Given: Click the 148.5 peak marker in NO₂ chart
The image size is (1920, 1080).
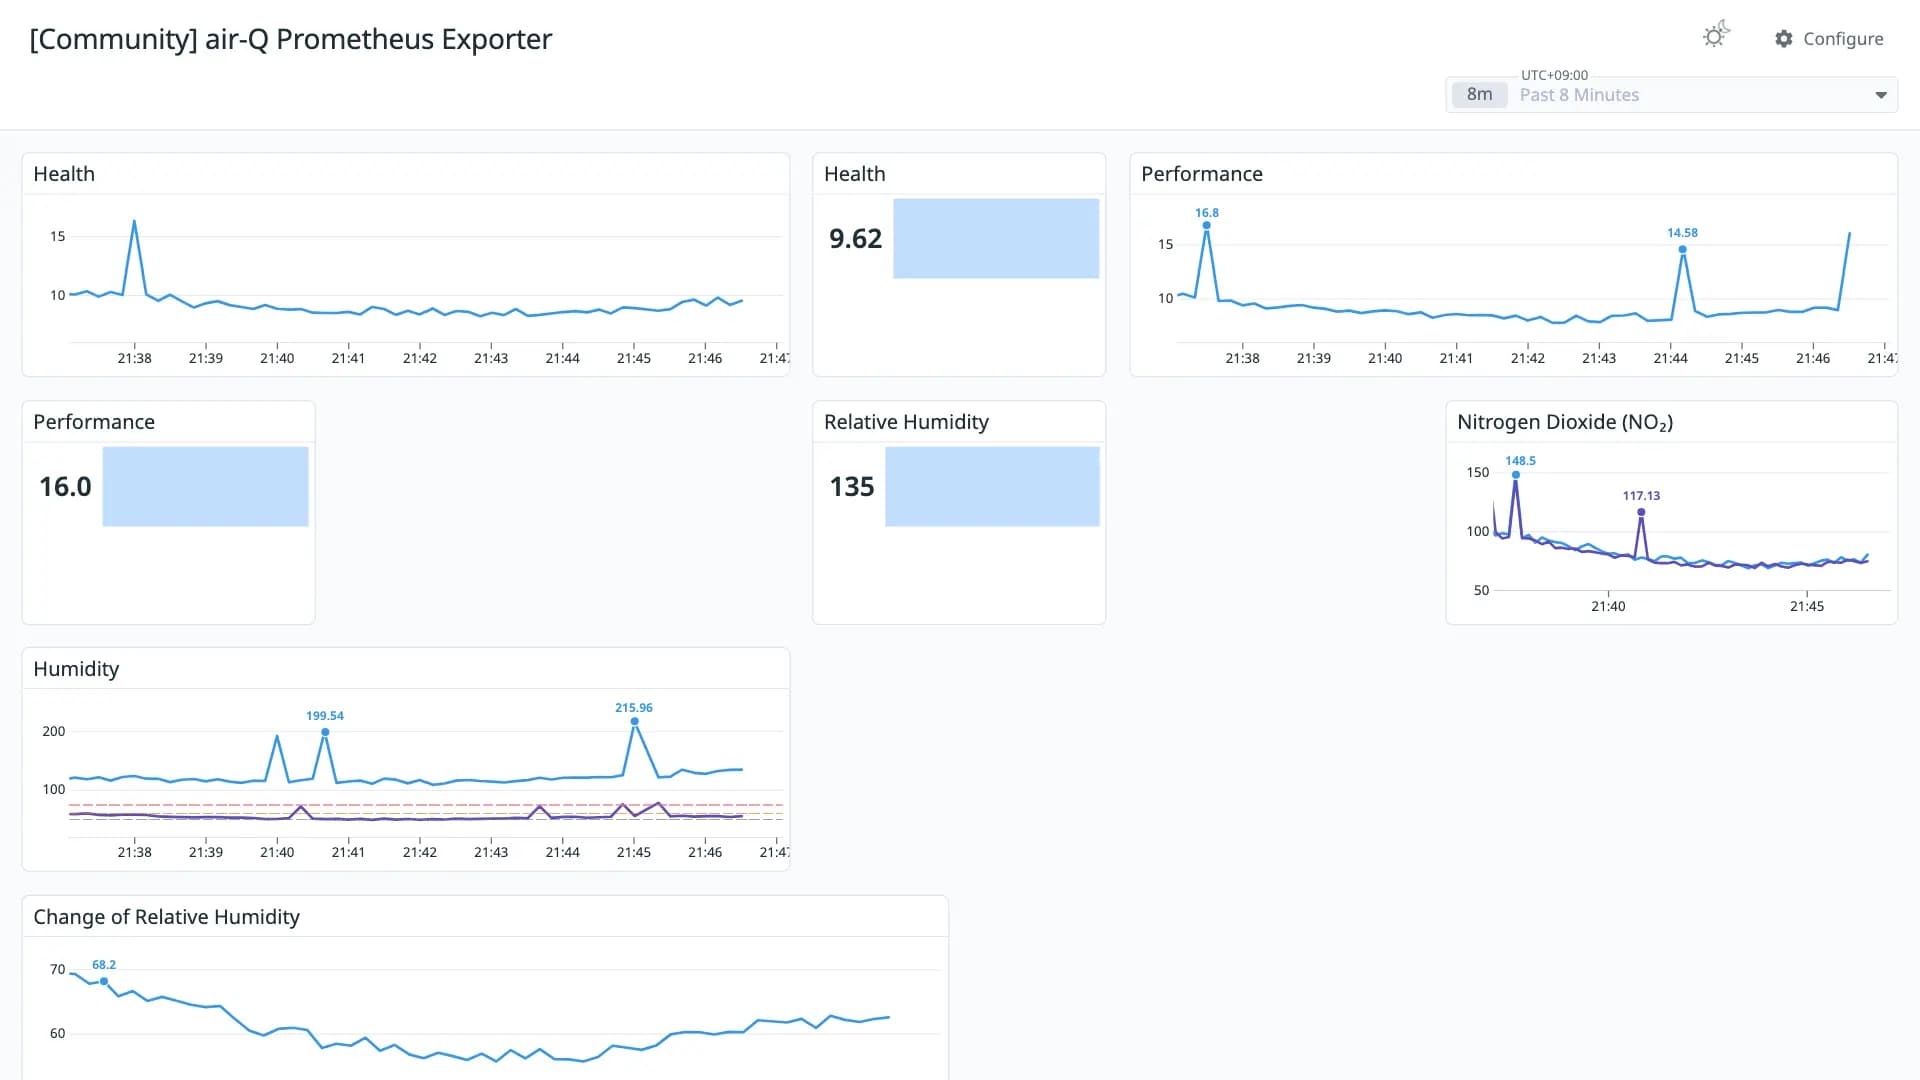Looking at the screenshot, I should pyautogui.click(x=1516, y=474).
